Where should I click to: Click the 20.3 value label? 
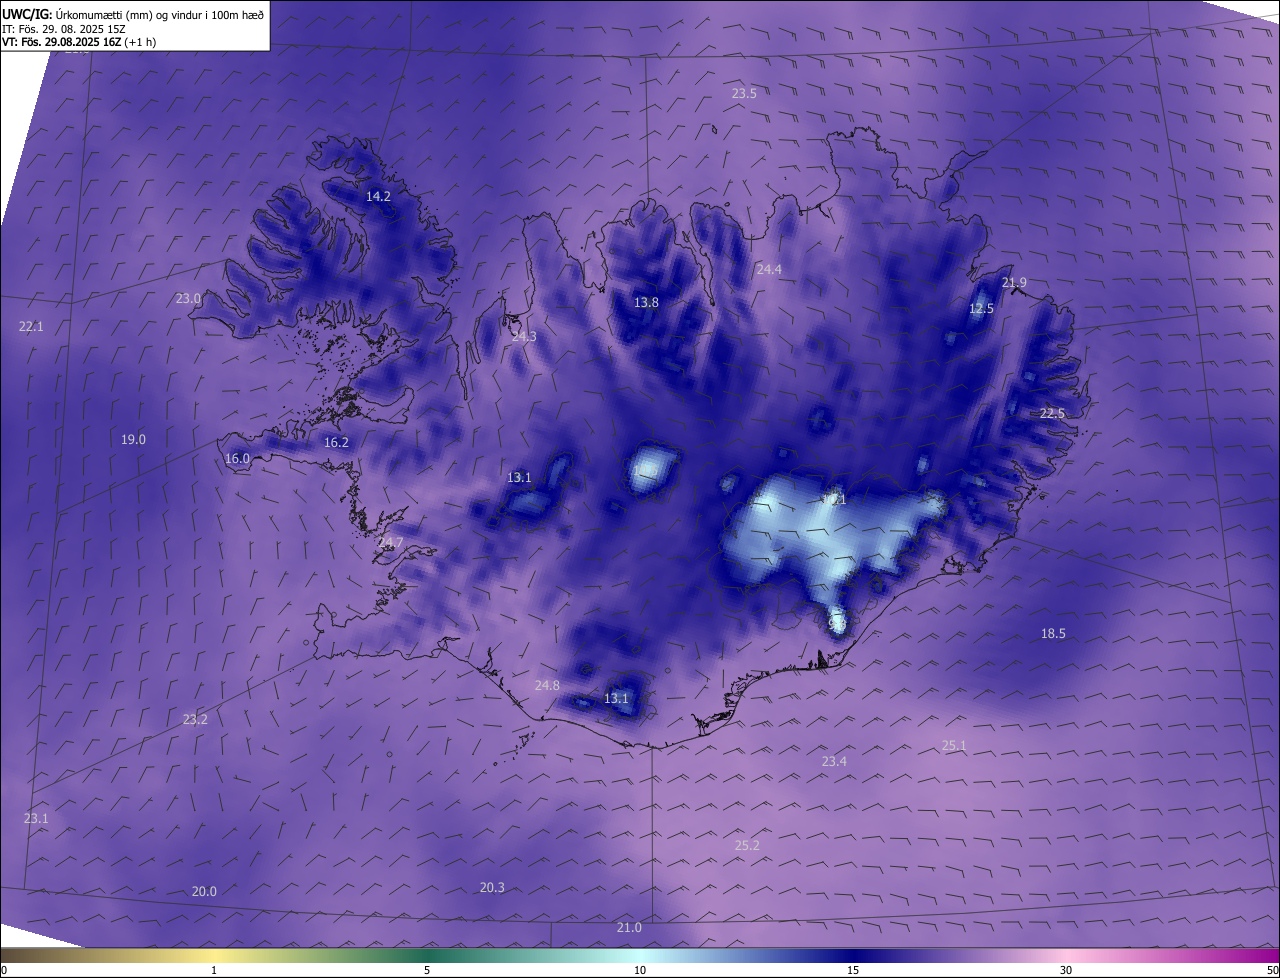(492, 888)
